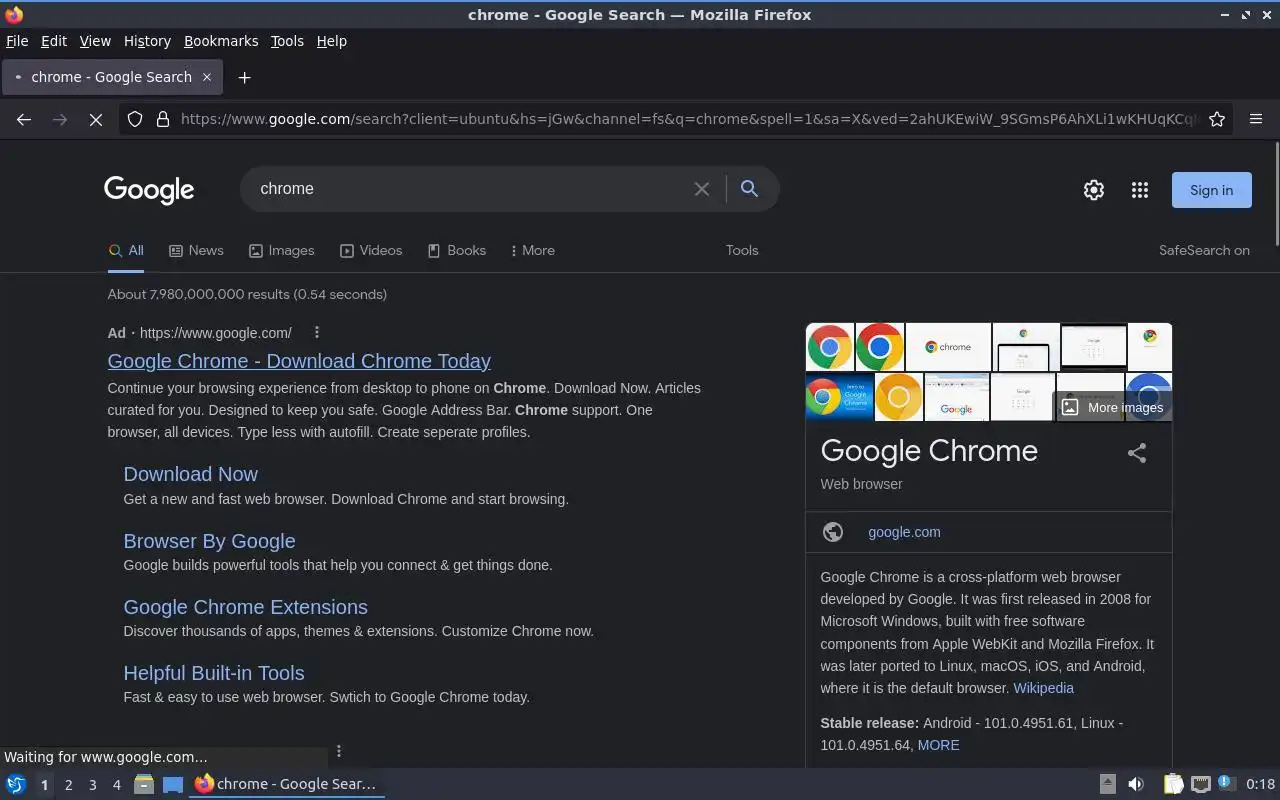The width and height of the screenshot is (1280, 800).
Task: Click the page vertical scrollbar
Action: tap(1276, 192)
